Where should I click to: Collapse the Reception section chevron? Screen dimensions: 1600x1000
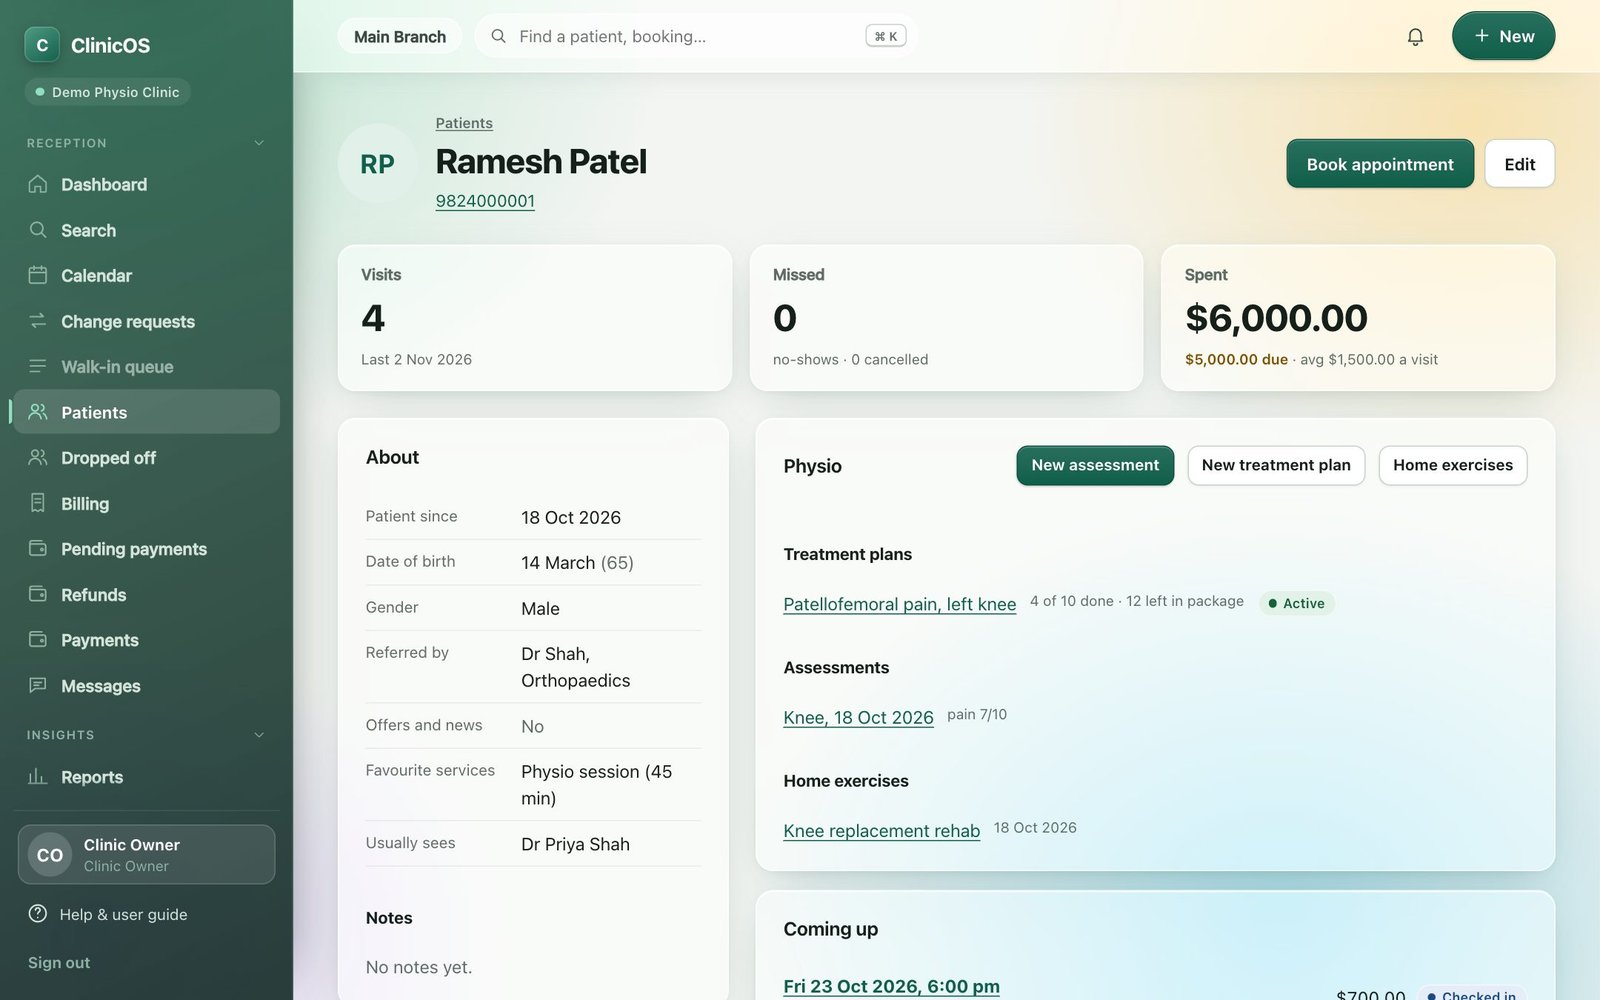(x=259, y=143)
